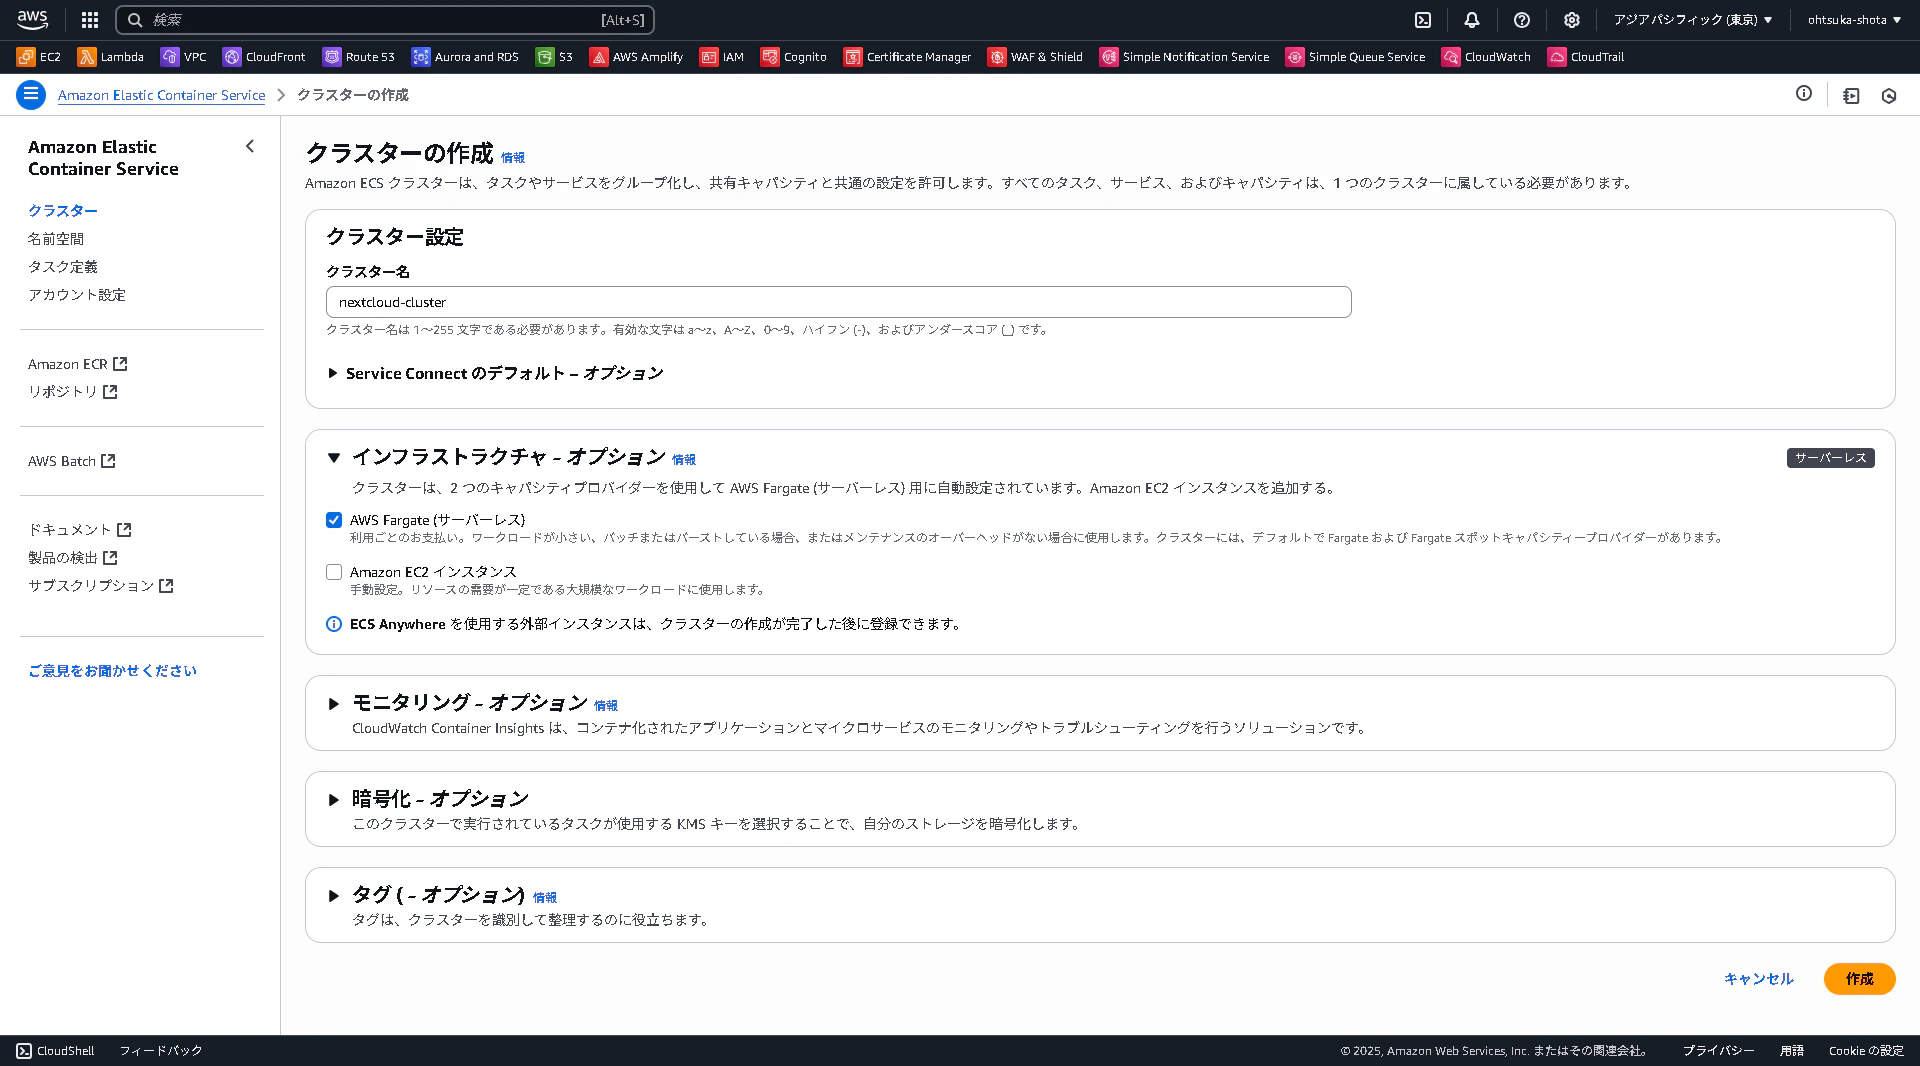The height and width of the screenshot is (1066, 1920).
Task: Open Aurora and RDS shortcut
Action: click(x=465, y=57)
